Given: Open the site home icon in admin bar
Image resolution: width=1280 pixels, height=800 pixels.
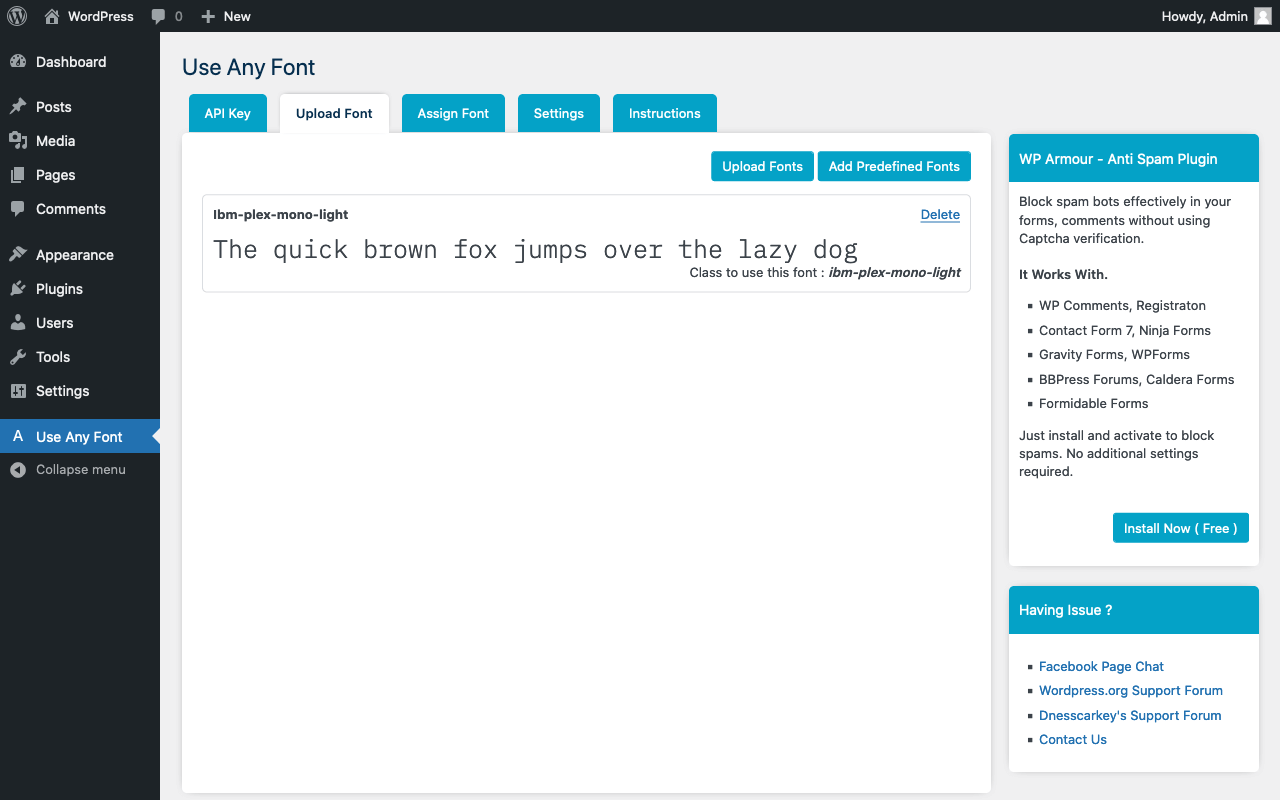Looking at the screenshot, I should 52,16.
